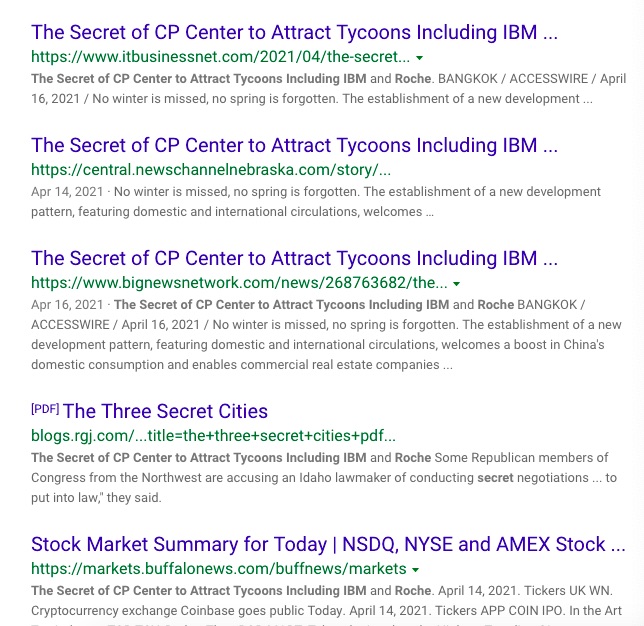Open the headline above the newschannelnebraska URL
Screen dimensions: 644x626
point(294,145)
